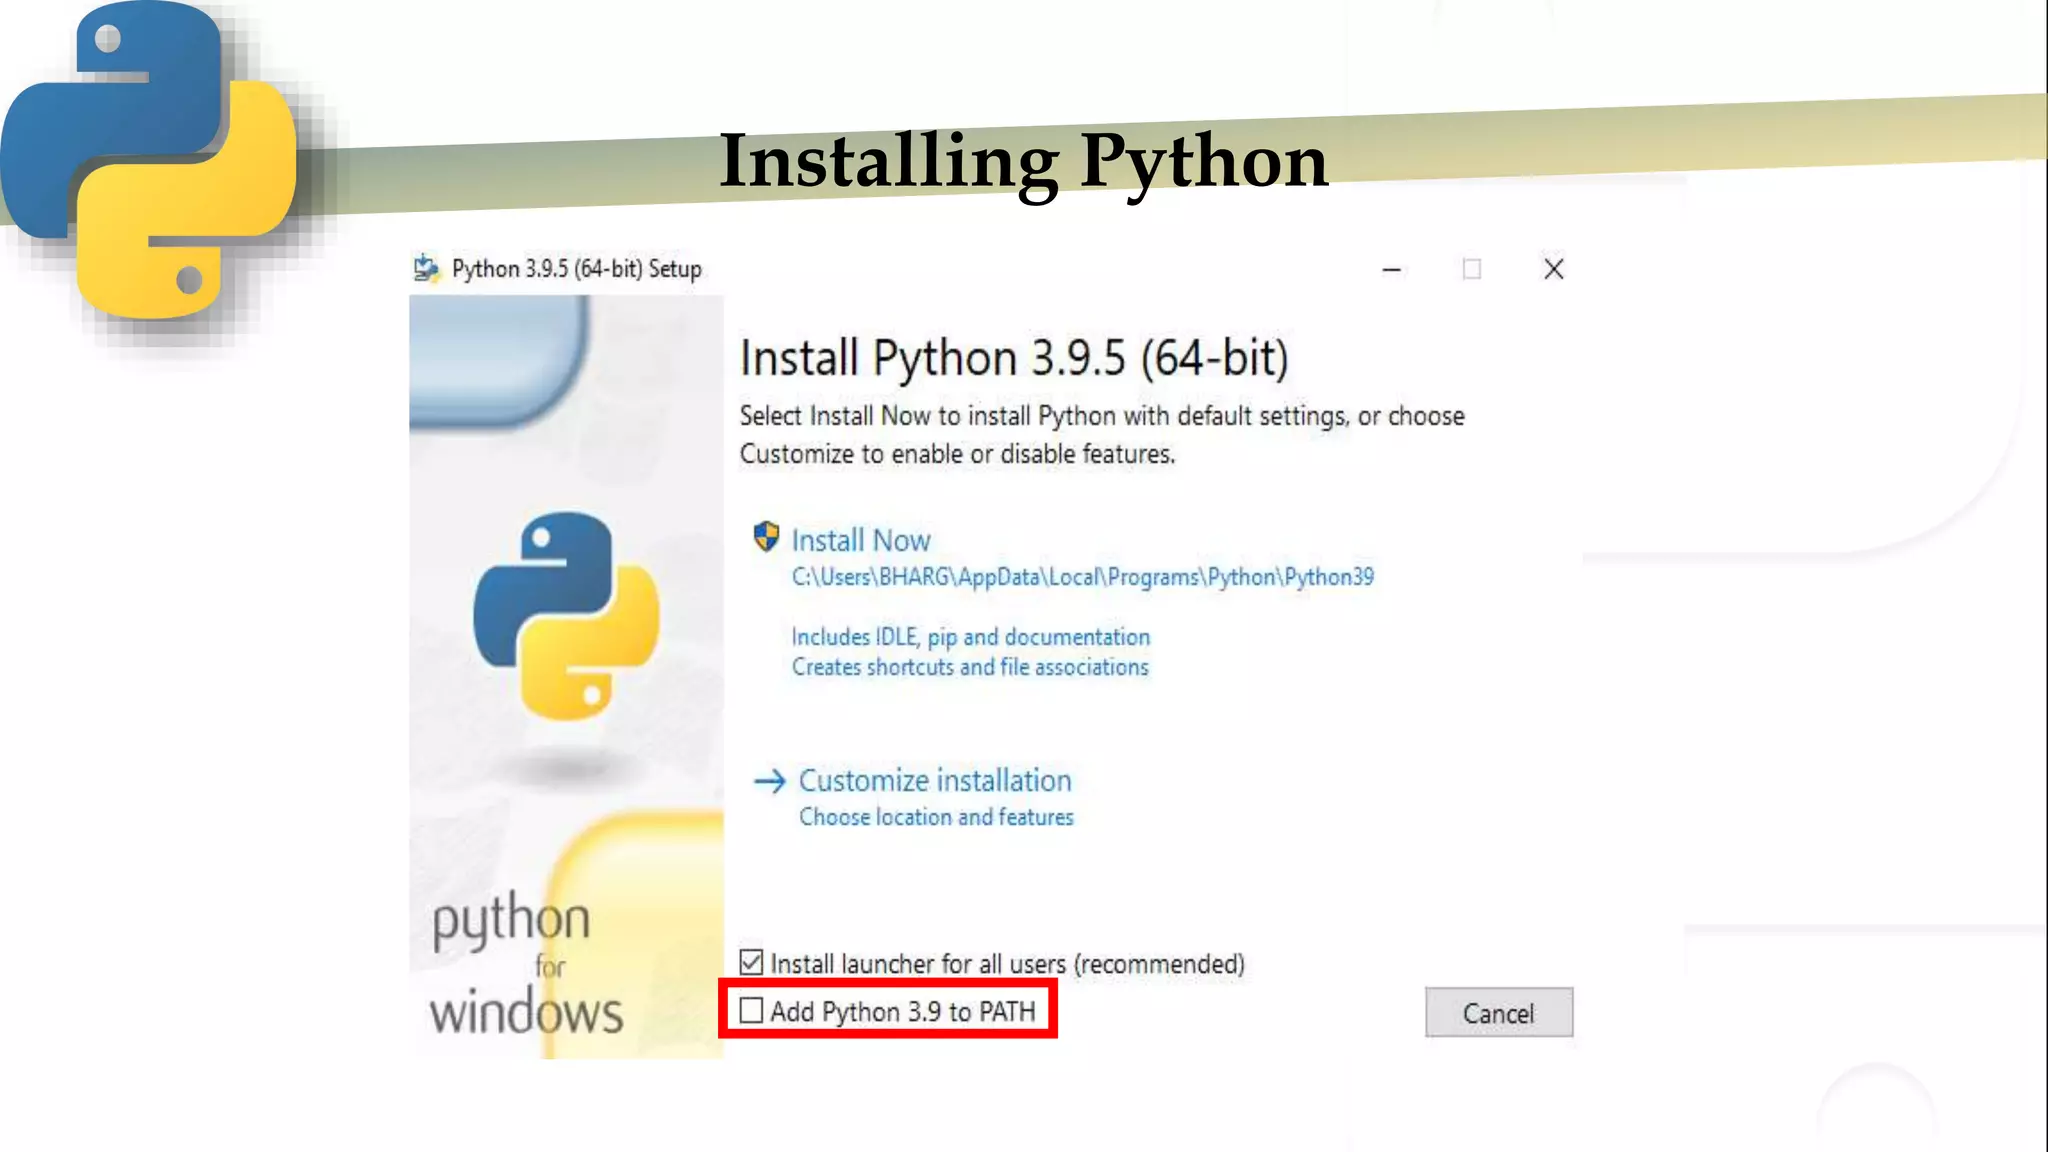The width and height of the screenshot is (2048, 1152).
Task: Open Customize installation option
Action: point(934,781)
